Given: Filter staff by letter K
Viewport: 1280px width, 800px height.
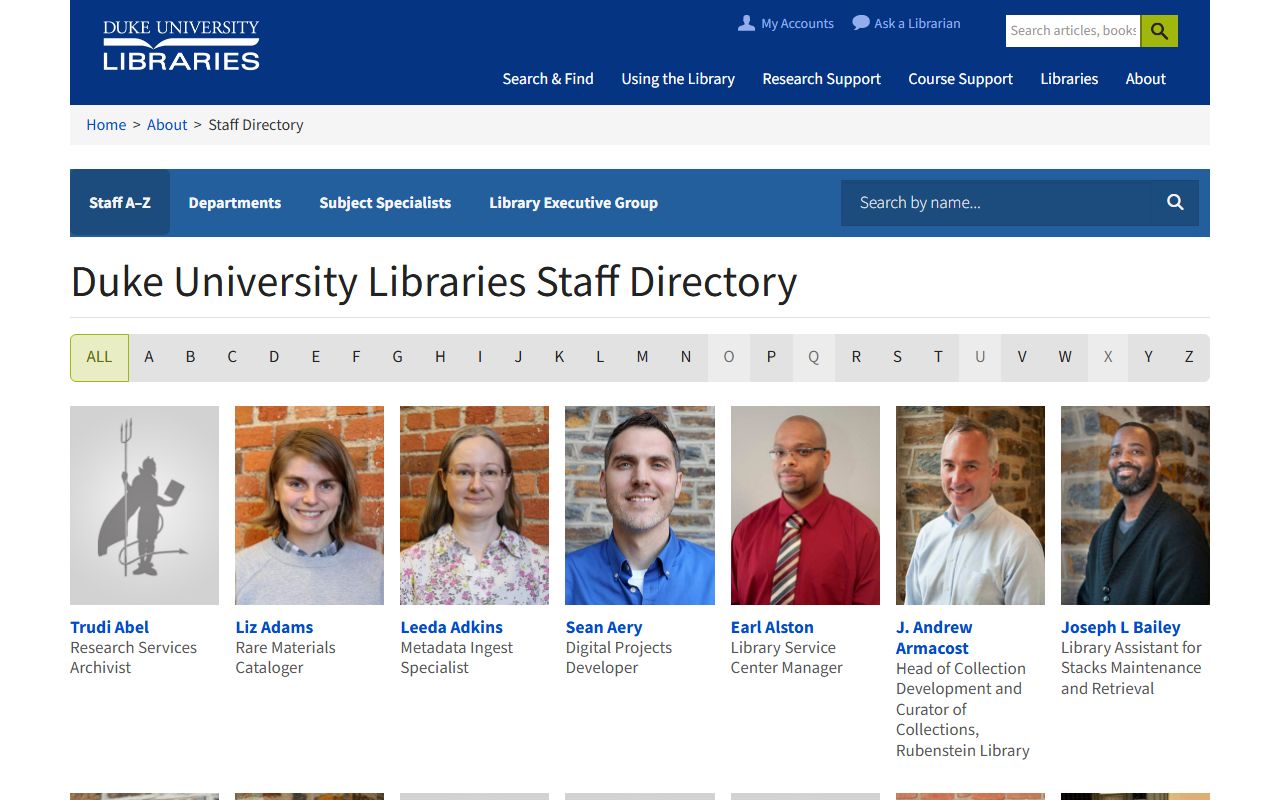Looking at the screenshot, I should [x=559, y=357].
